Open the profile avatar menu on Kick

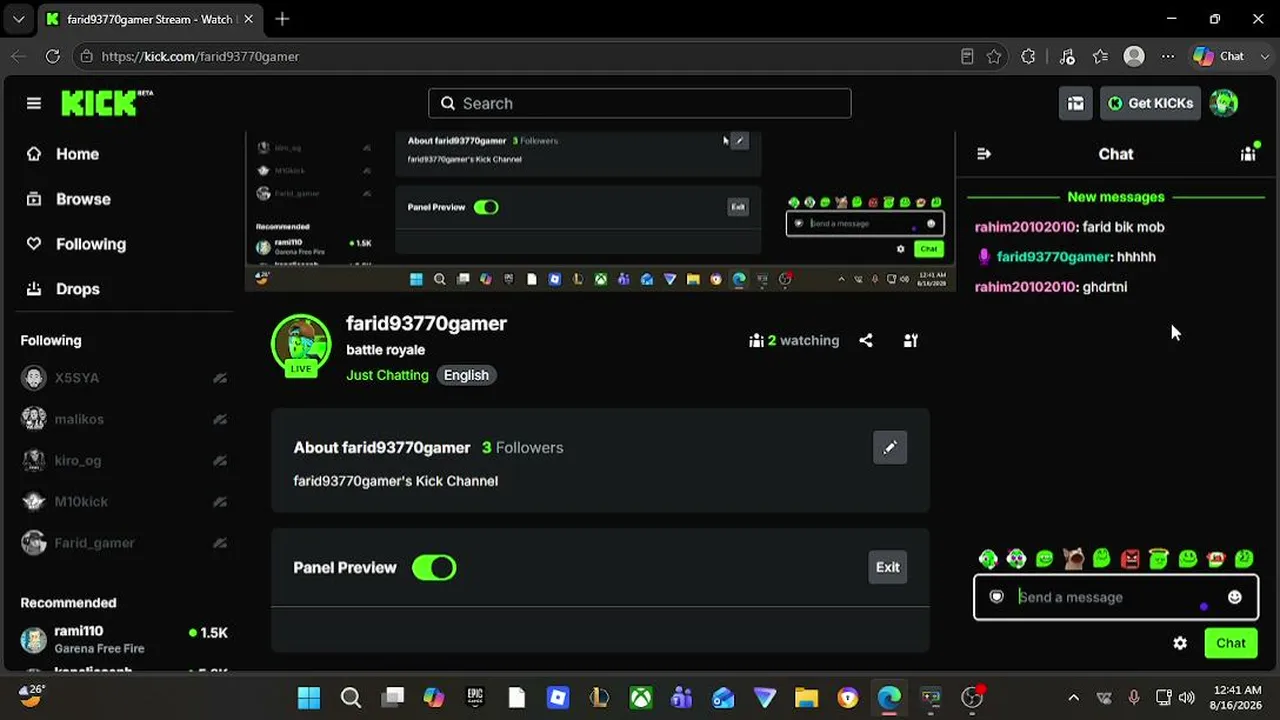[x=1224, y=103]
